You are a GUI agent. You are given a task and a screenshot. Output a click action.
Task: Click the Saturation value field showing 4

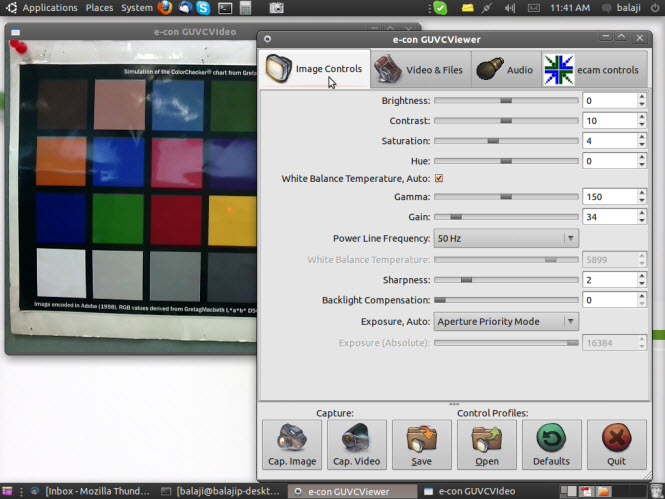pyautogui.click(x=610, y=141)
